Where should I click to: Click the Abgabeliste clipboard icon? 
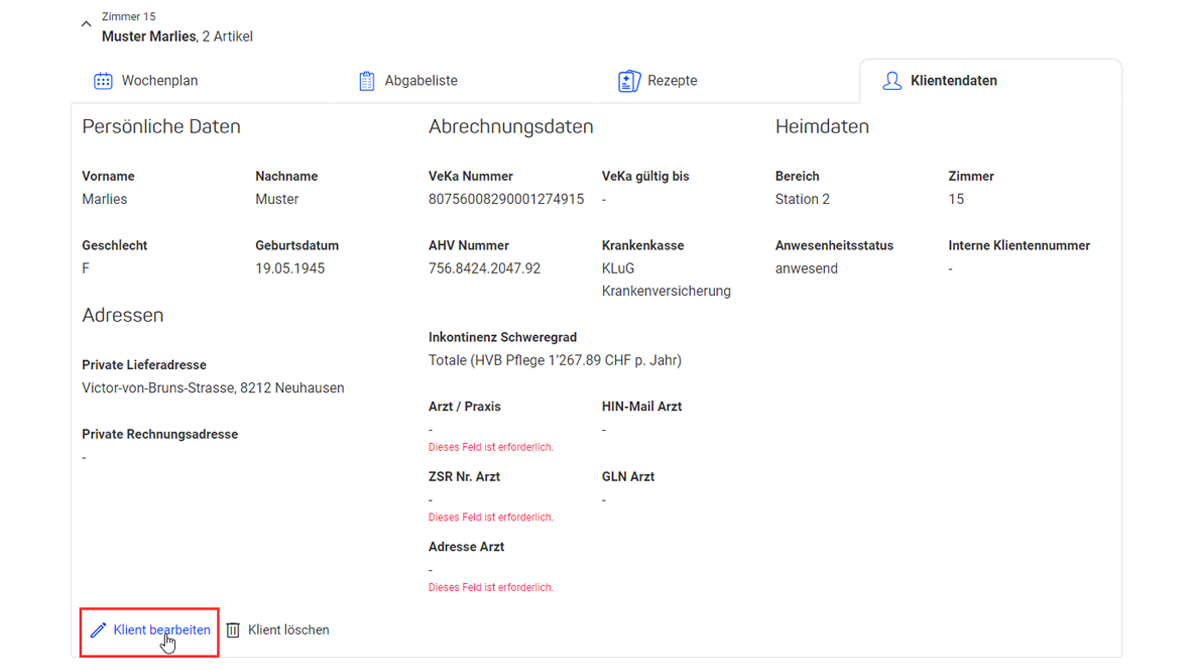click(367, 81)
